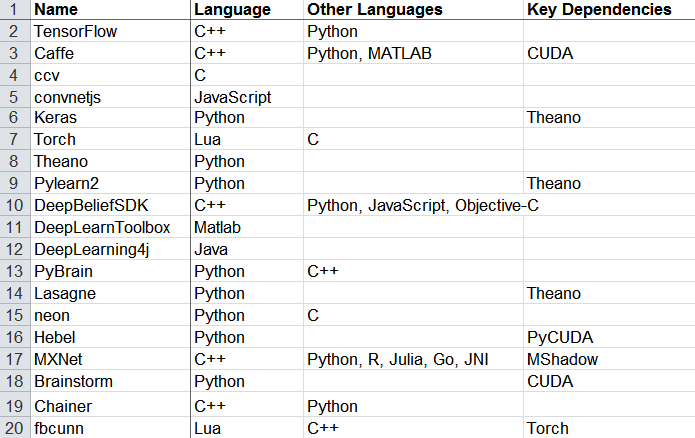Select row header 17
Screen dimensions: 695x438
(15, 359)
